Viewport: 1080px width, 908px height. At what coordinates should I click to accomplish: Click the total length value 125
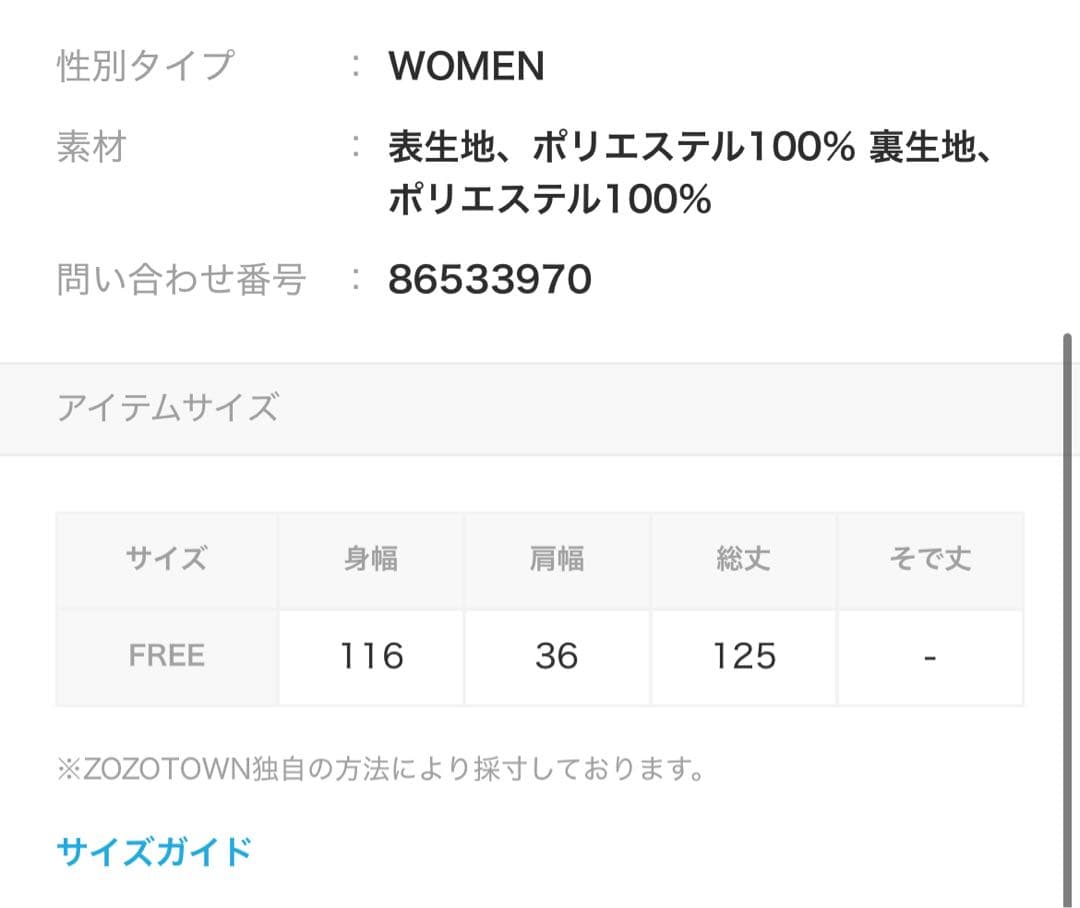[744, 656]
